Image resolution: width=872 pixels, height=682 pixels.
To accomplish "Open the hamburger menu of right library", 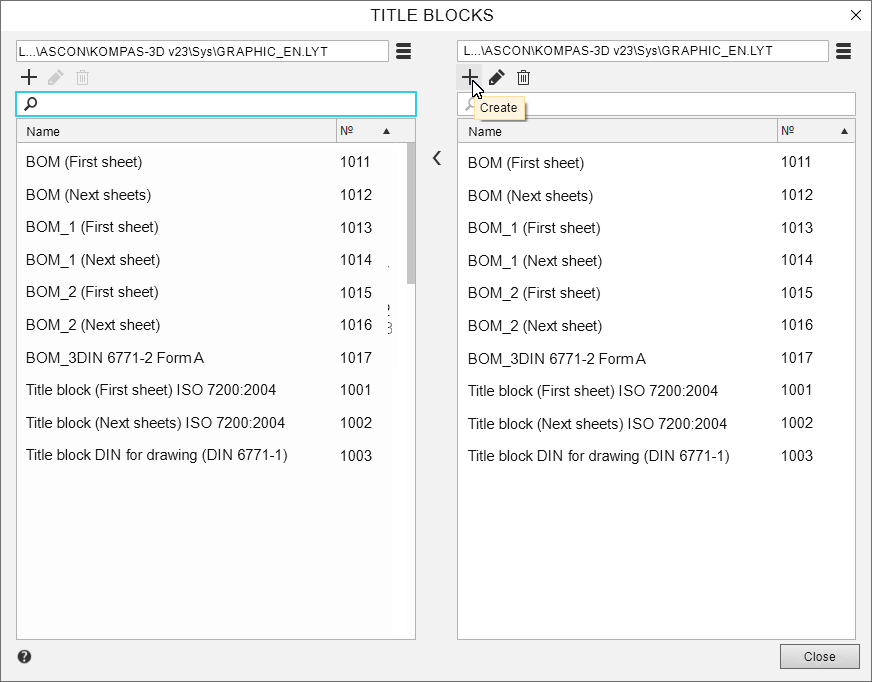I will click(x=843, y=51).
